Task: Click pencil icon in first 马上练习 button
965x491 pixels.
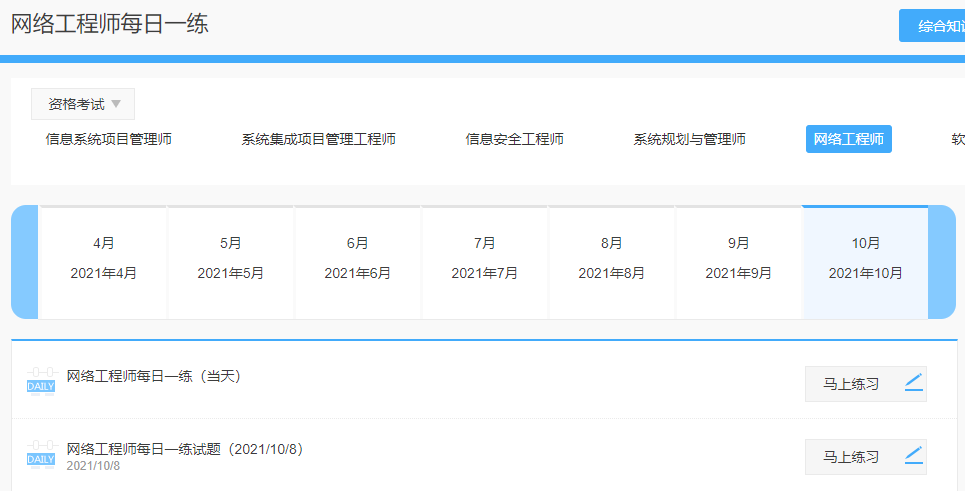Action: (x=913, y=383)
